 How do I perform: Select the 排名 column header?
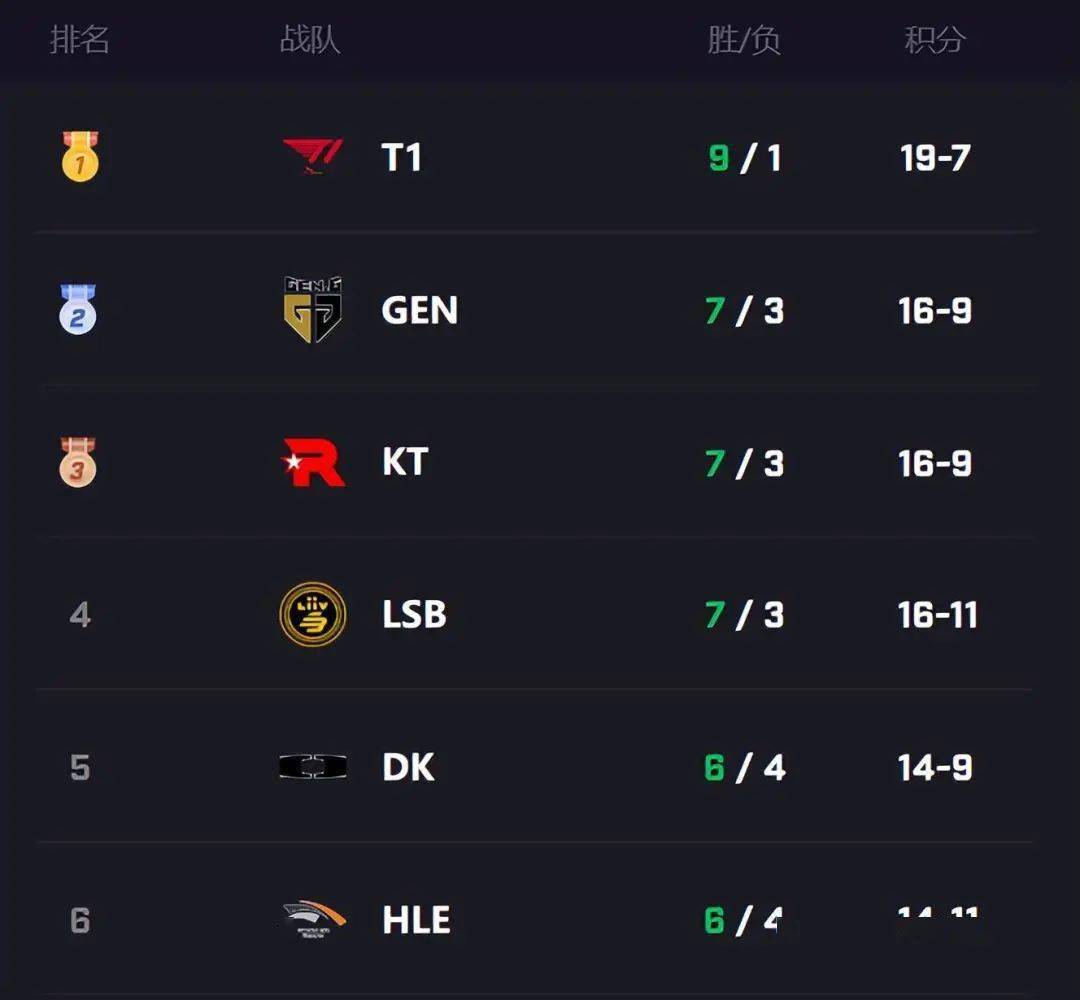click(80, 40)
